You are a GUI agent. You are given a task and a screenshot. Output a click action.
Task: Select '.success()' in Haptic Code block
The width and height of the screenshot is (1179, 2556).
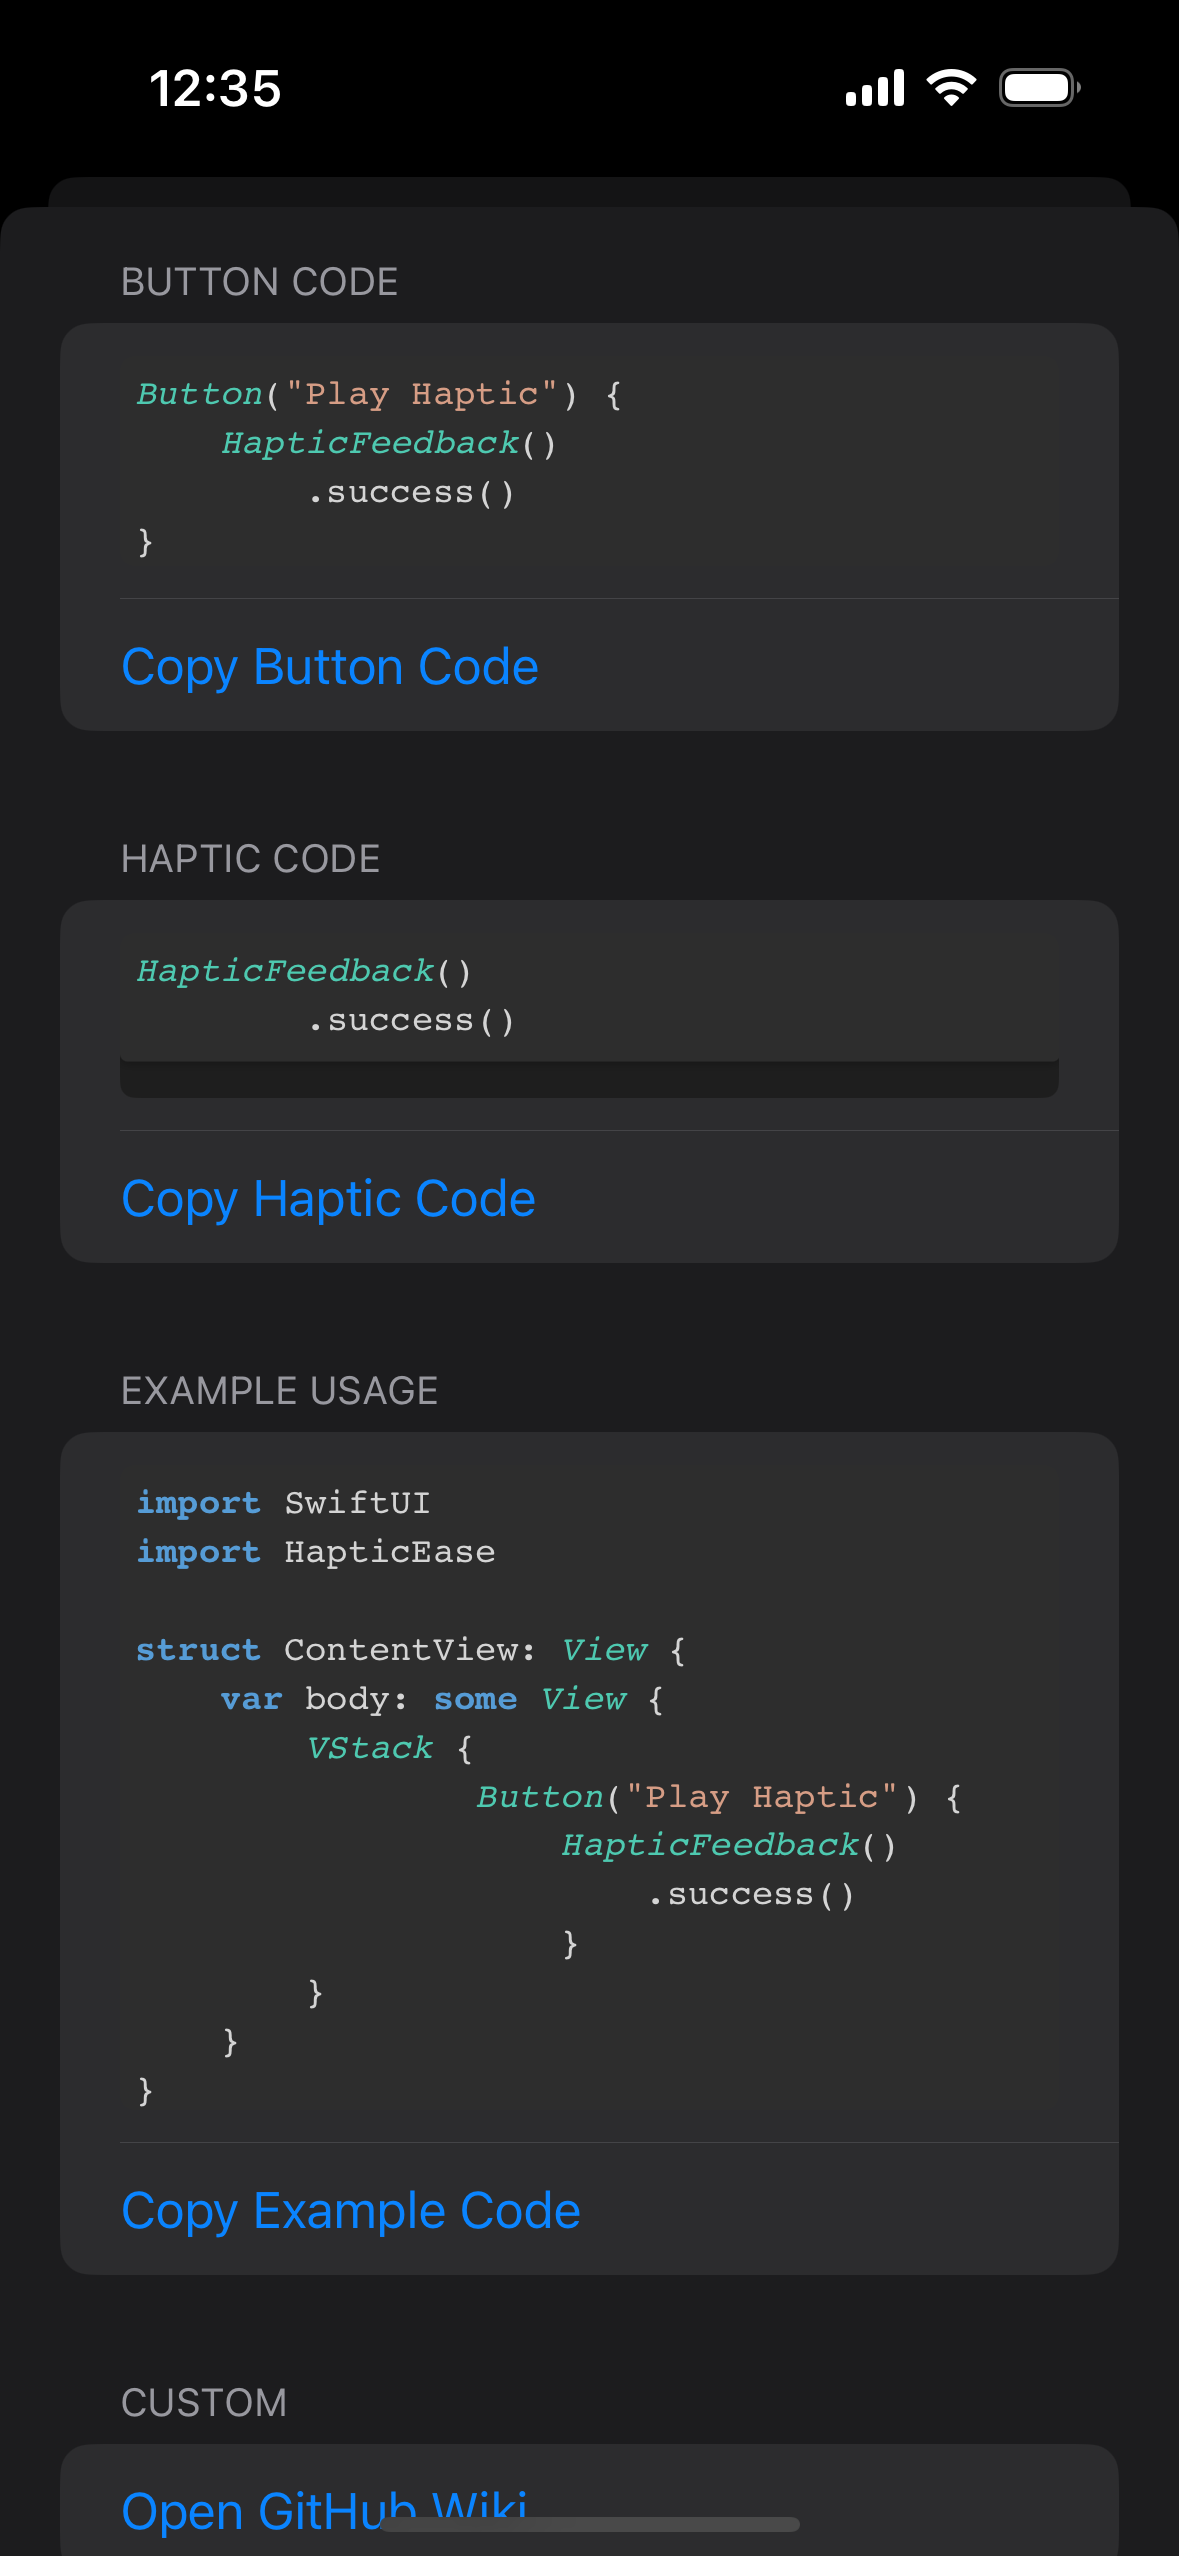coord(411,1021)
